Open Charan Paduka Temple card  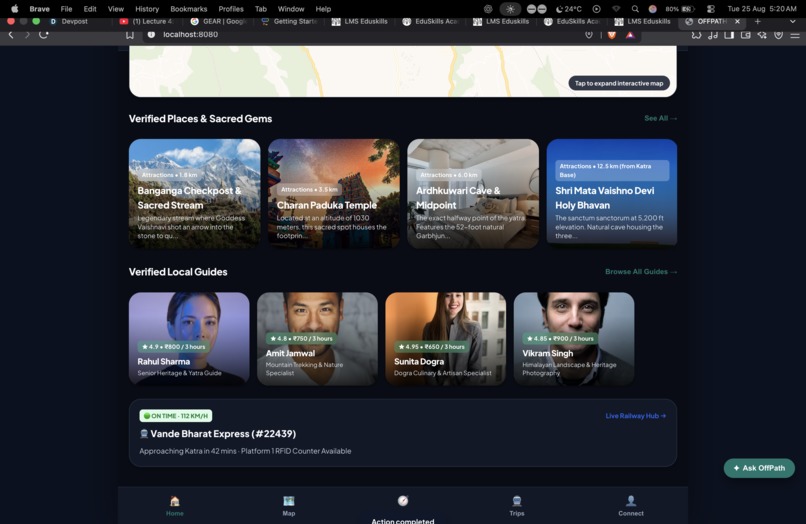(x=334, y=193)
